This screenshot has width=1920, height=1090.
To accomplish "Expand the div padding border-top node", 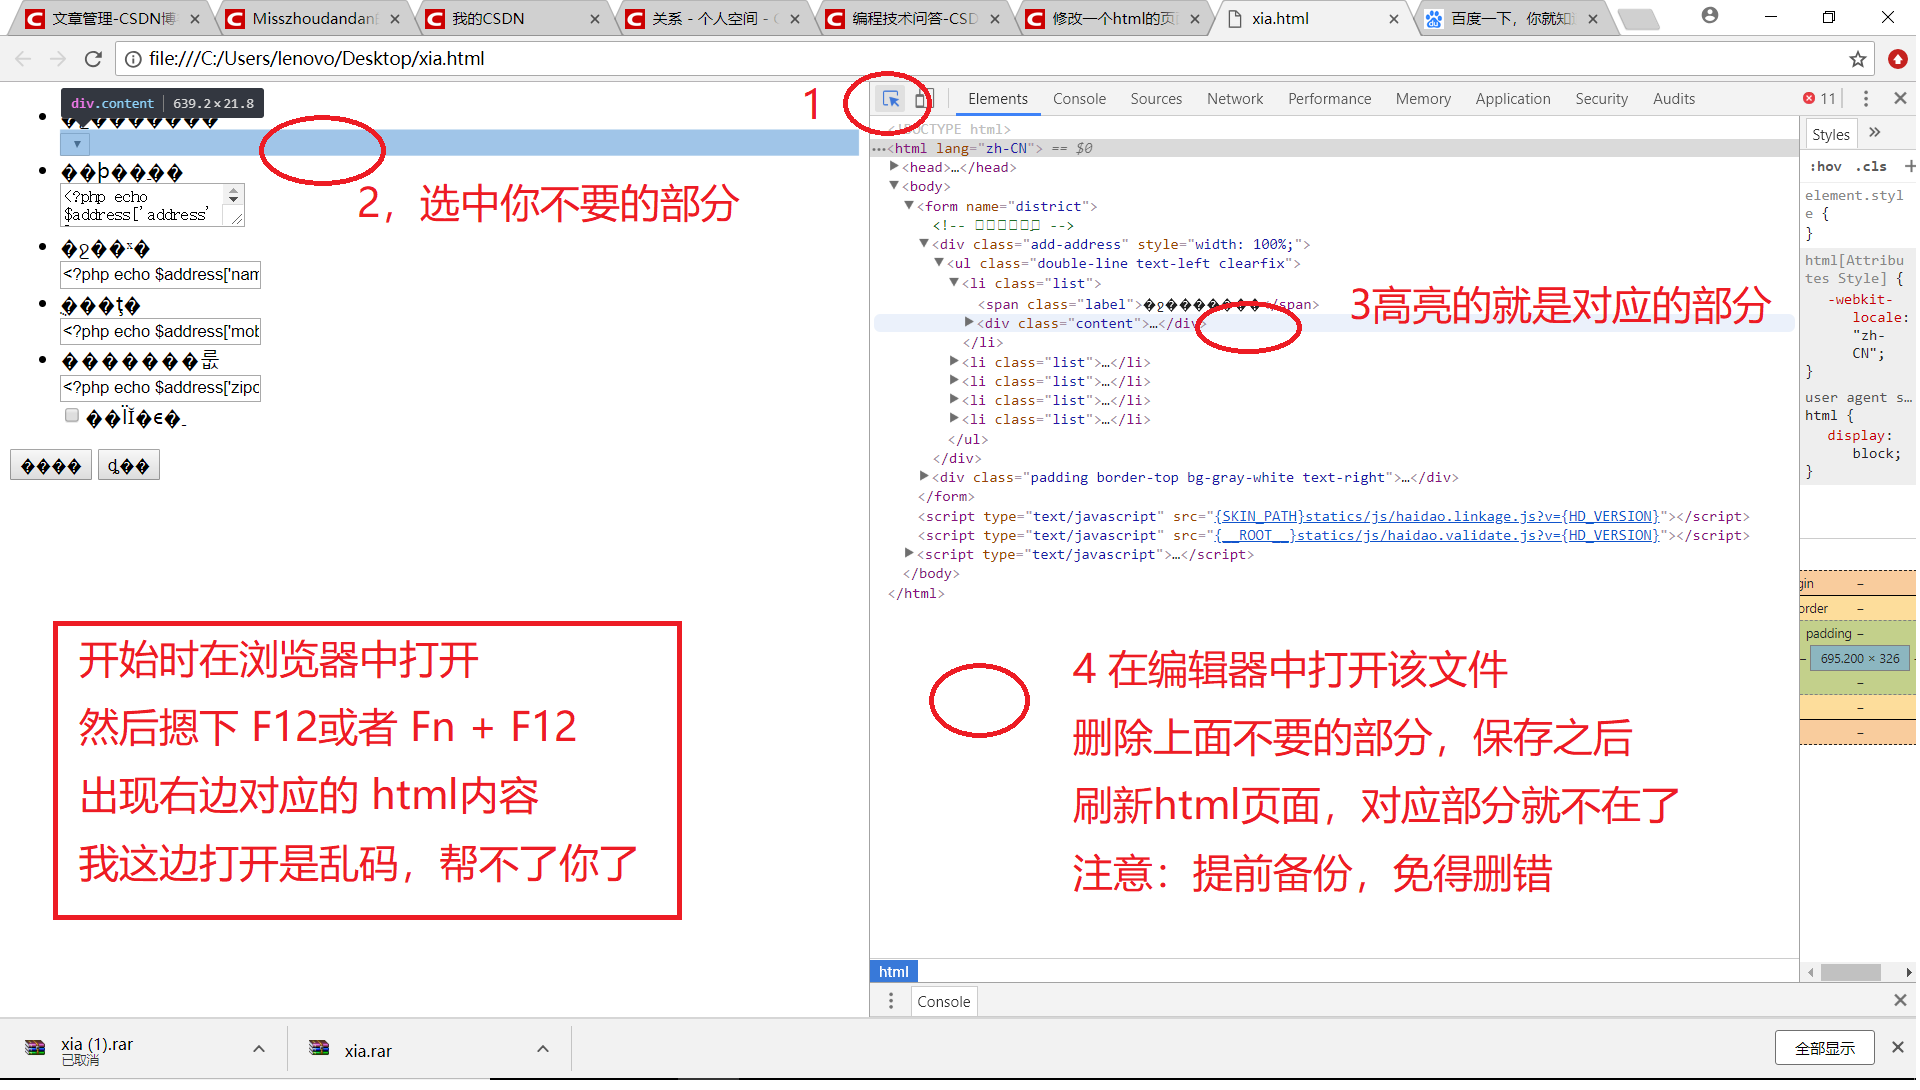I will coord(924,477).
